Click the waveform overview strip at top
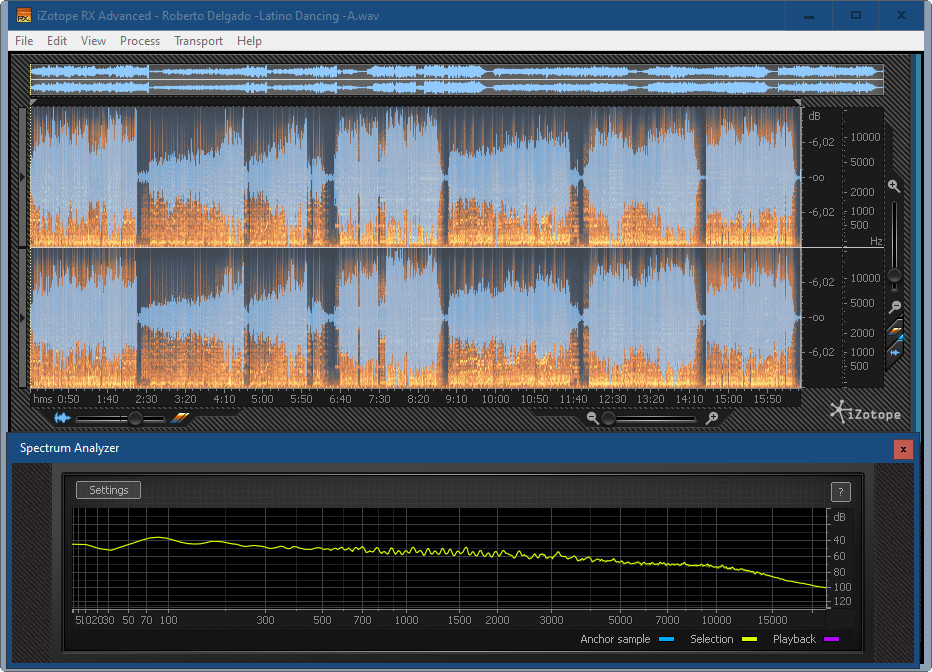This screenshot has width=932, height=672. coord(456,80)
